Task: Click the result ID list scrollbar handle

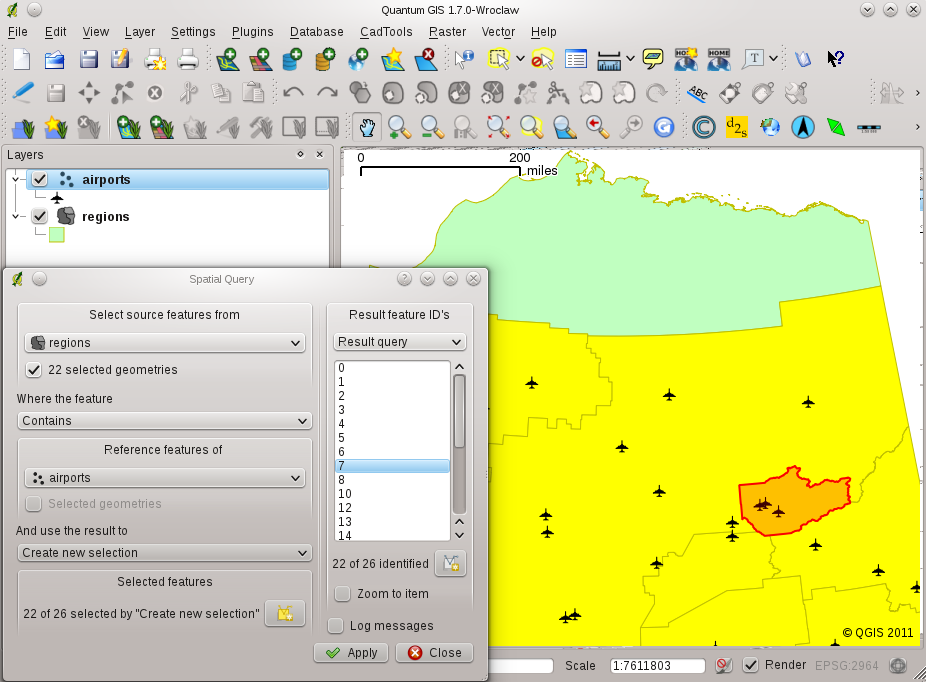Action: pyautogui.click(x=459, y=412)
